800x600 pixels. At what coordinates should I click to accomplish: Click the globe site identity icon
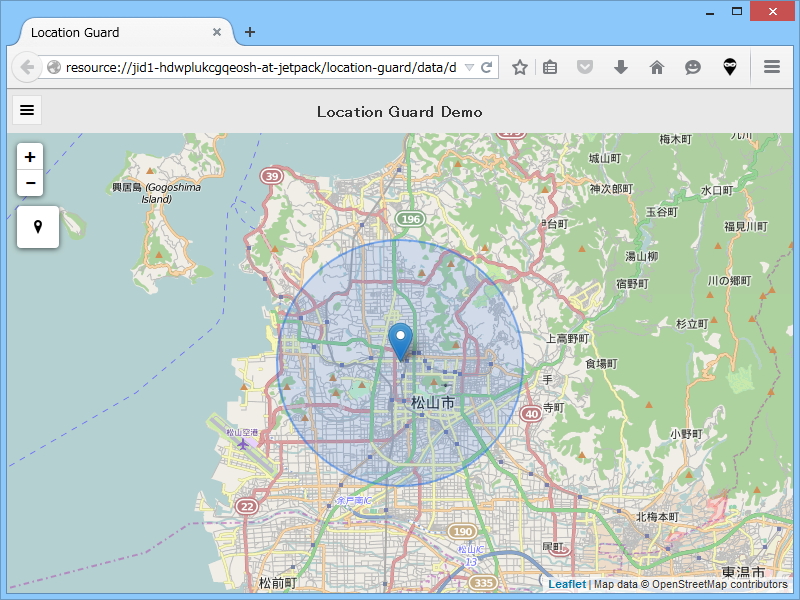click(54, 67)
